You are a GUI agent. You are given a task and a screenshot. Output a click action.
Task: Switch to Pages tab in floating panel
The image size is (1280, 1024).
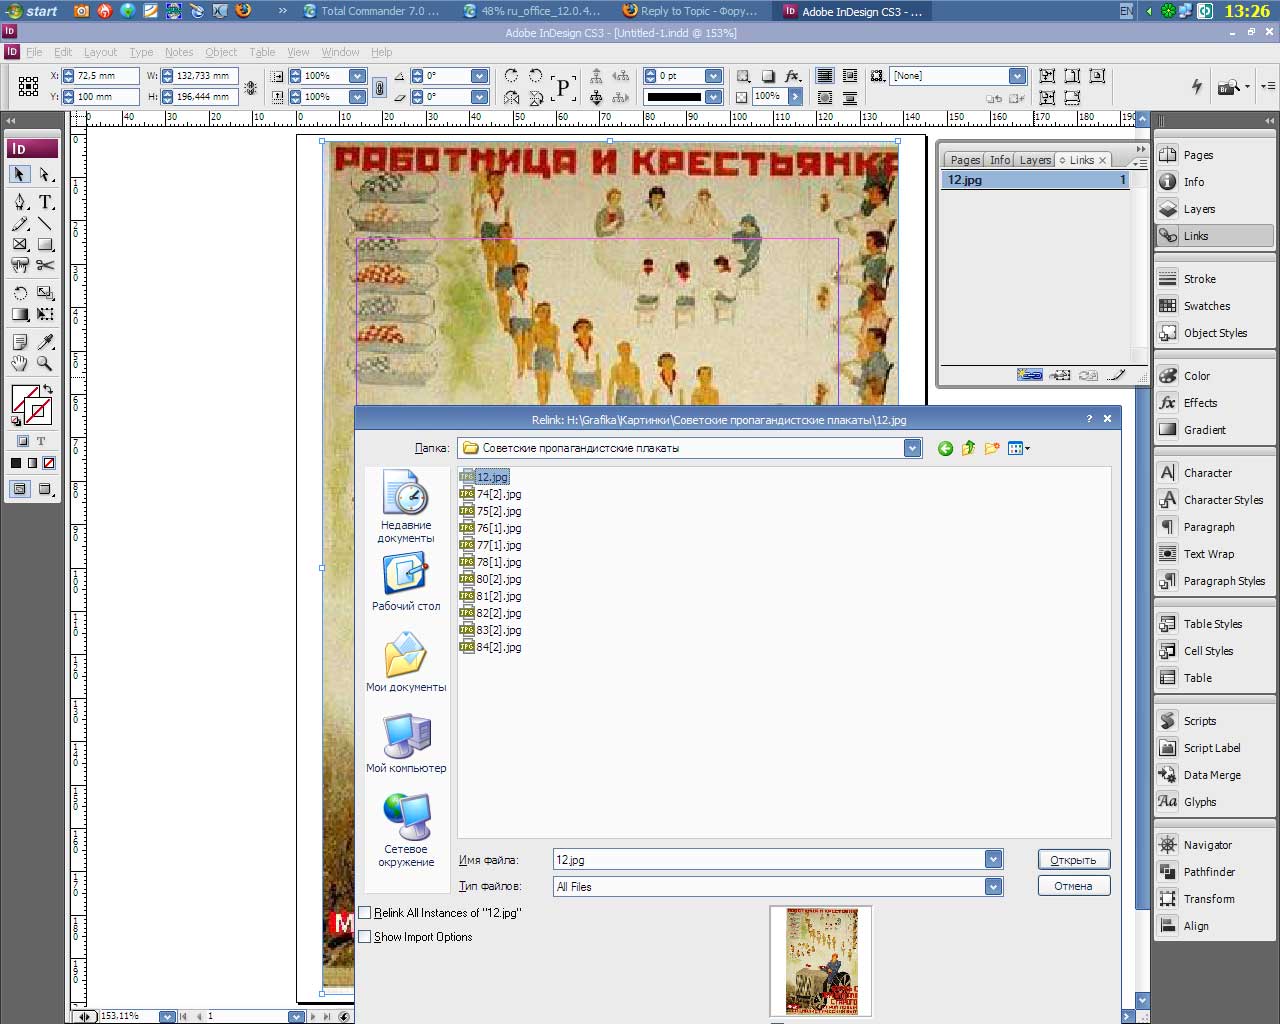click(965, 160)
